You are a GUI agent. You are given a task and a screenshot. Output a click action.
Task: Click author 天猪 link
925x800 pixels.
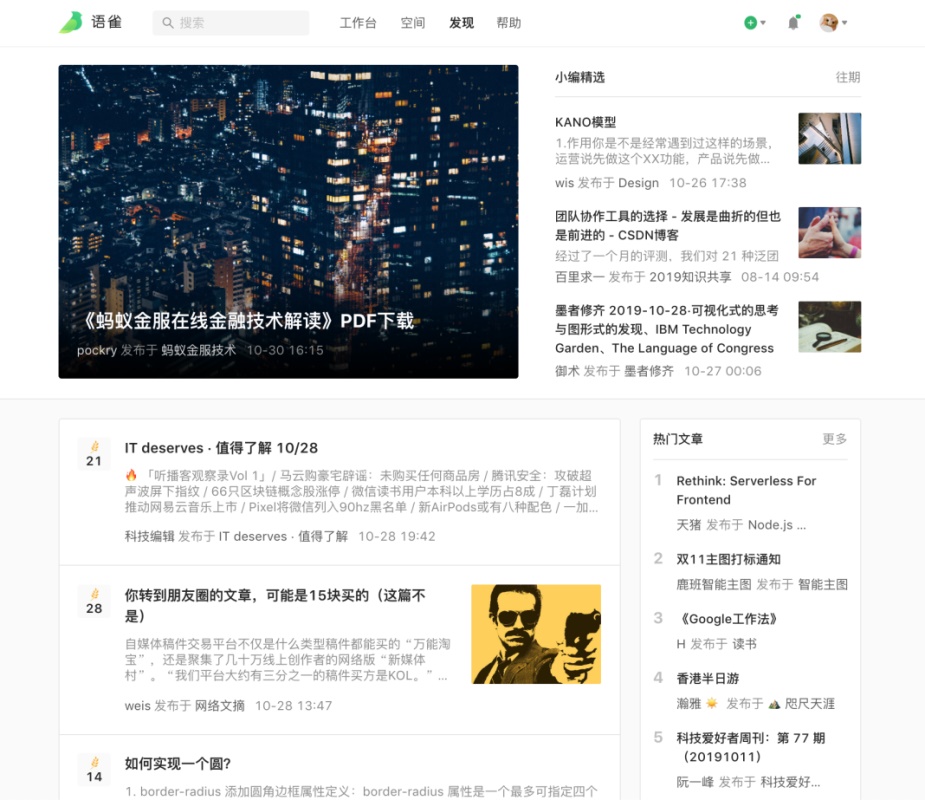click(x=688, y=525)
